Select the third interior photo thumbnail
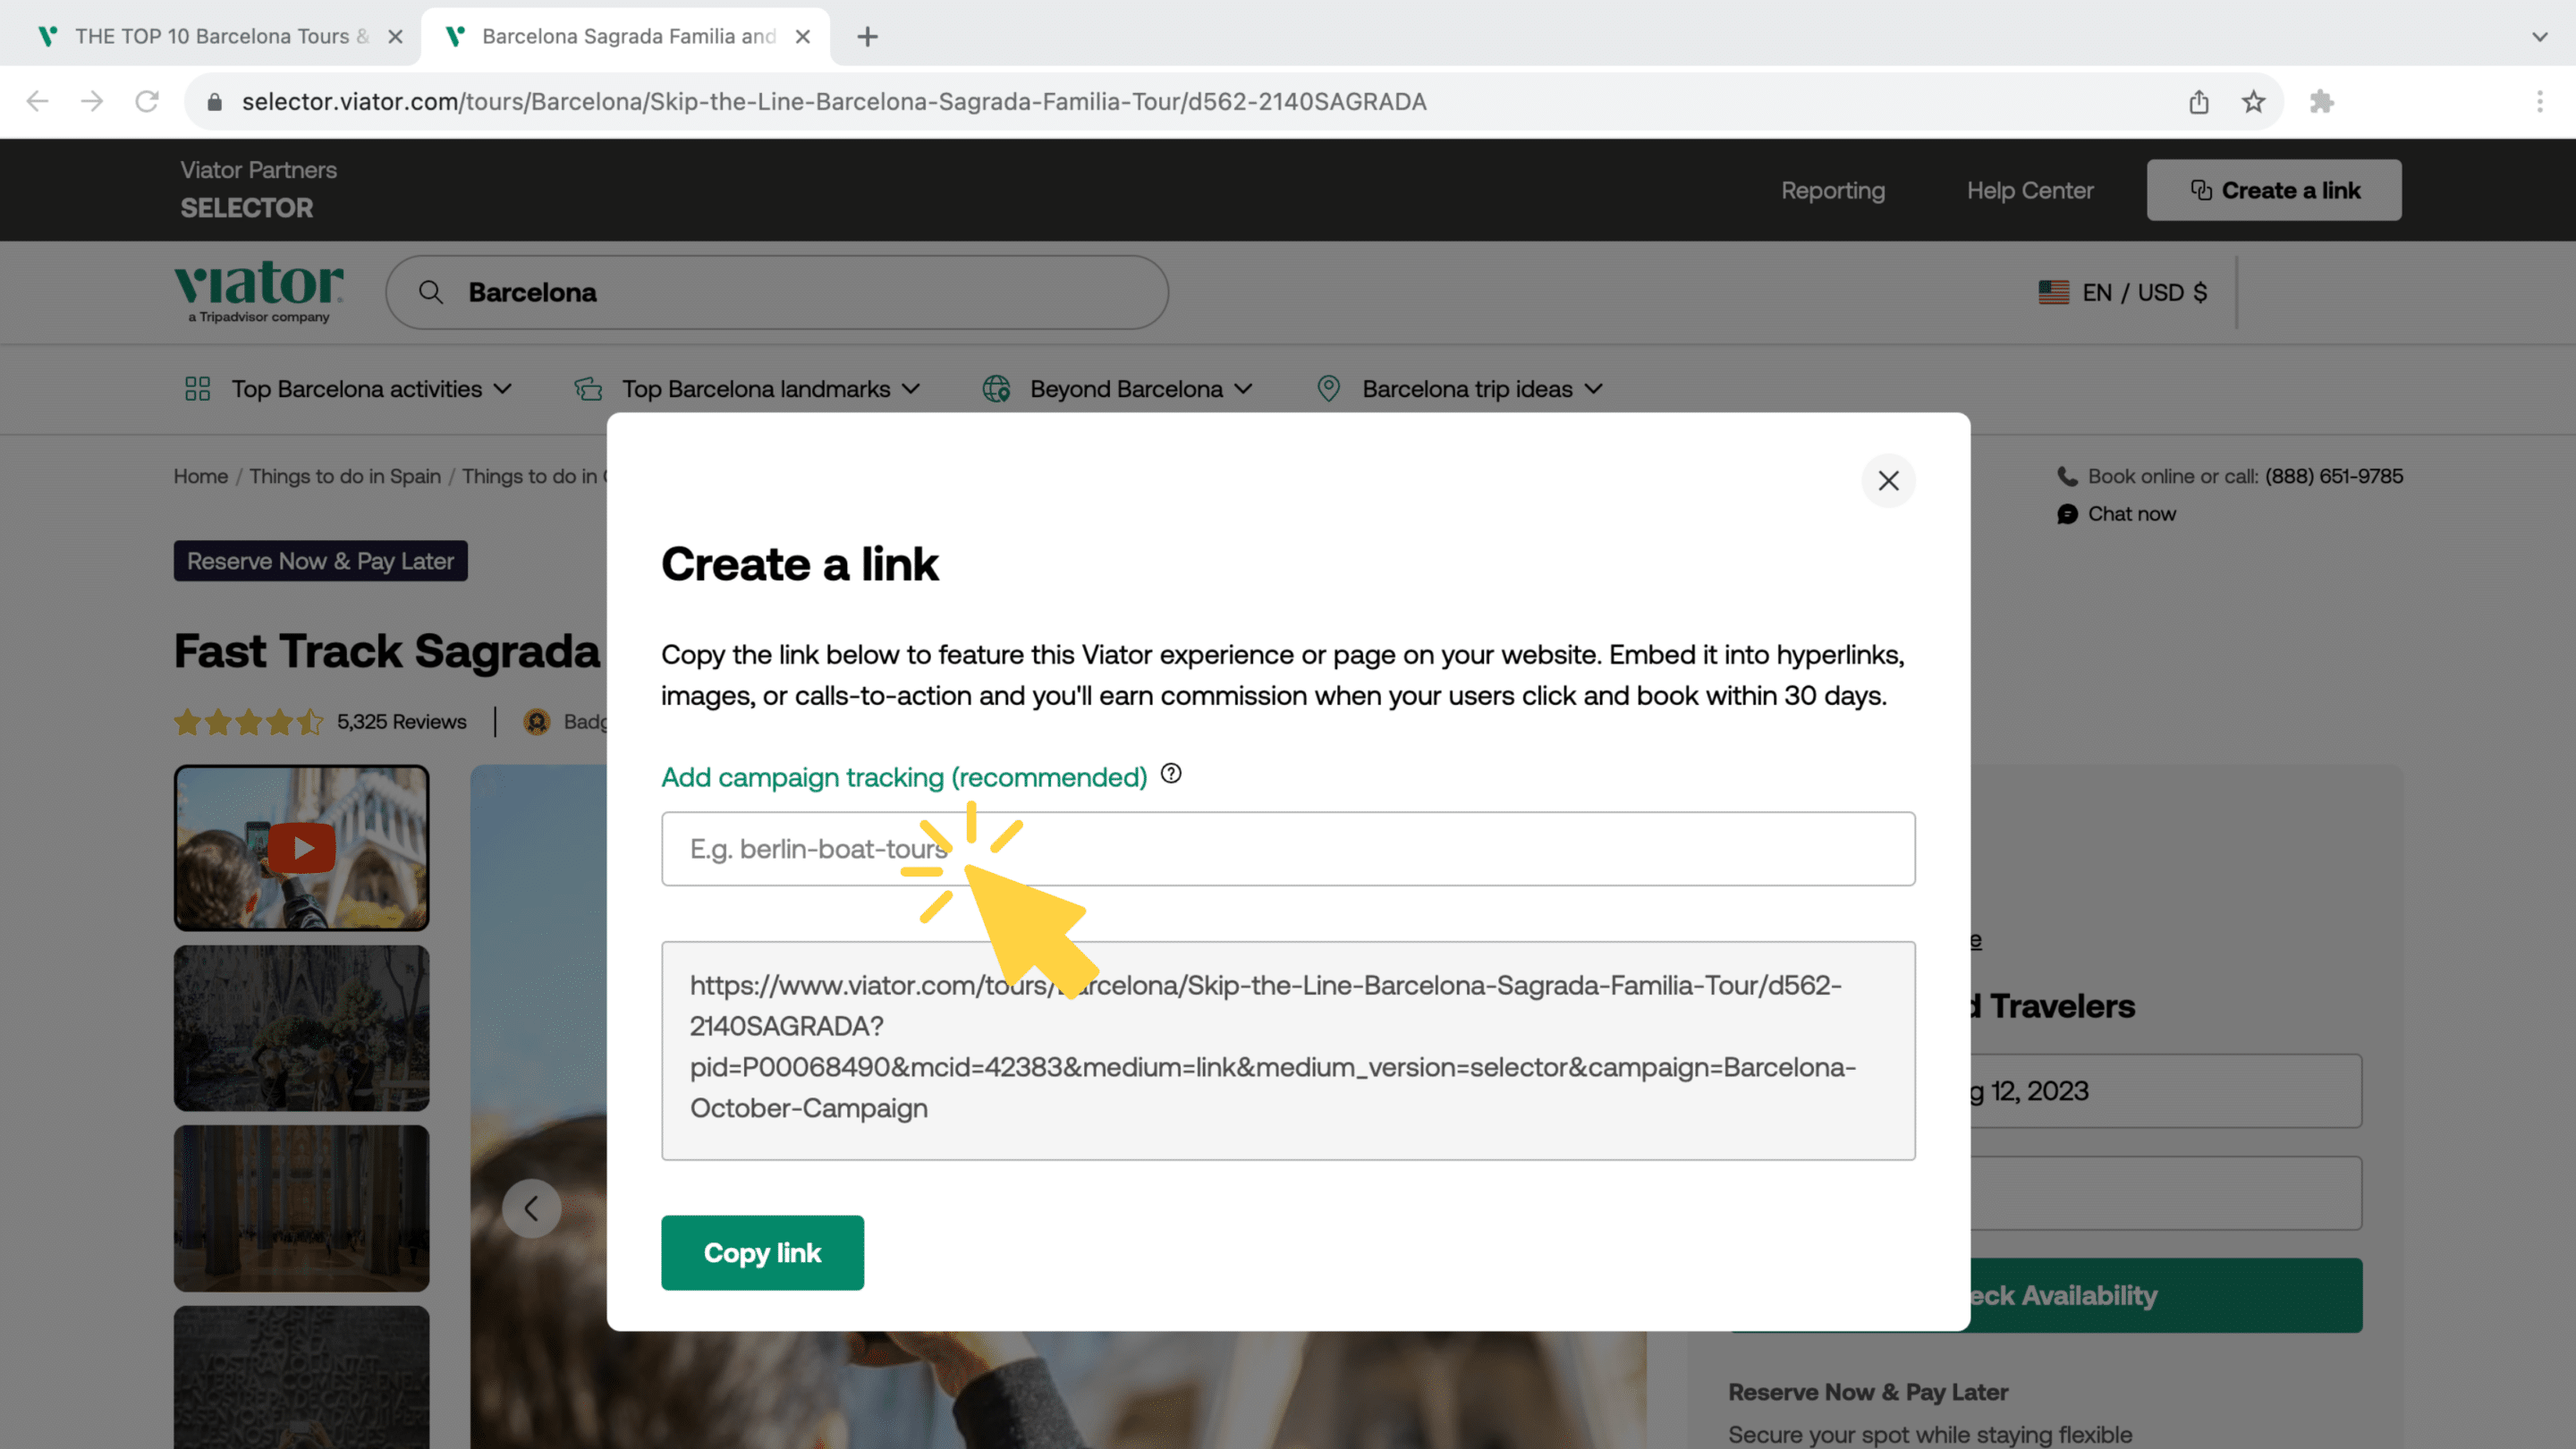 point(301,1208)
